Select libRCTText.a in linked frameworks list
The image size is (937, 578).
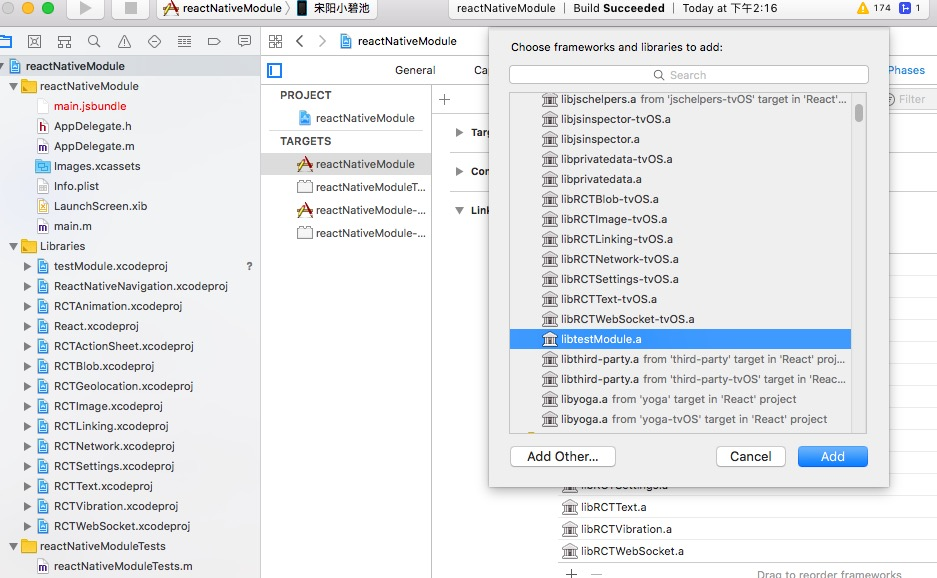pos(614,507)
